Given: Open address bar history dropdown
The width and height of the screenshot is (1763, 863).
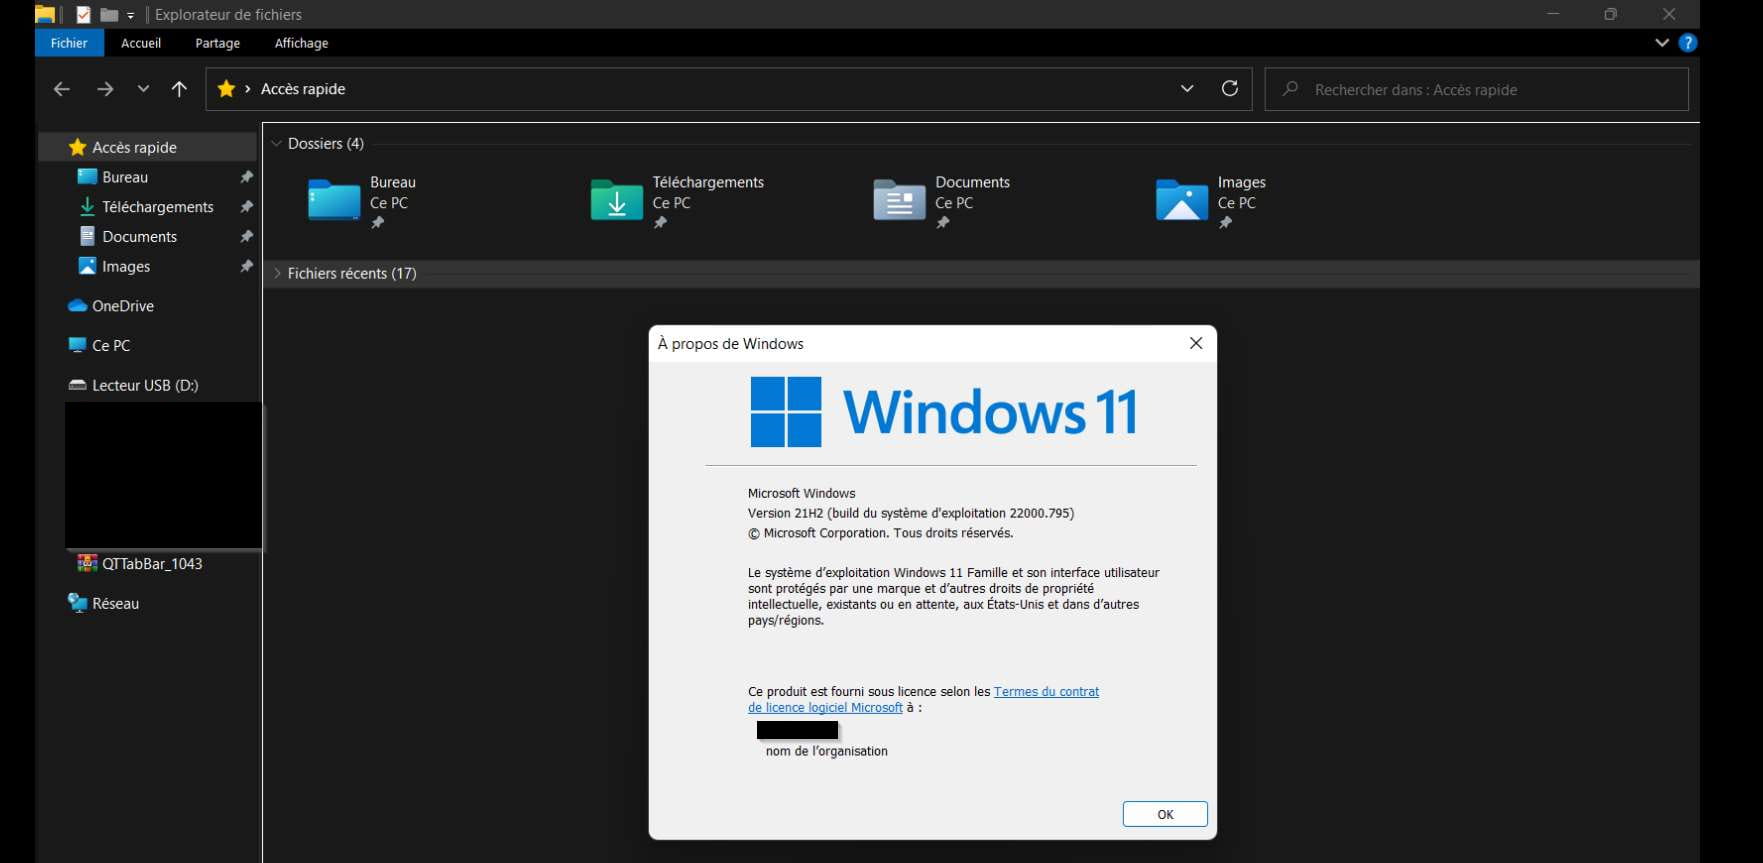Looking at the screenshot, I should pos(1187,88).
